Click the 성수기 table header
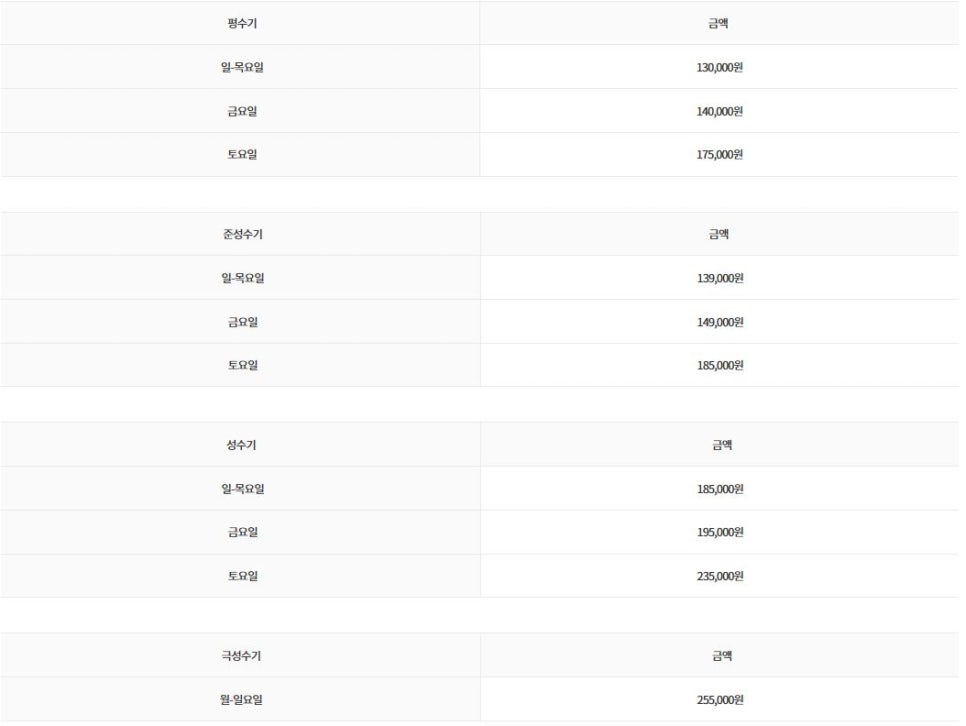 (241, 444)
